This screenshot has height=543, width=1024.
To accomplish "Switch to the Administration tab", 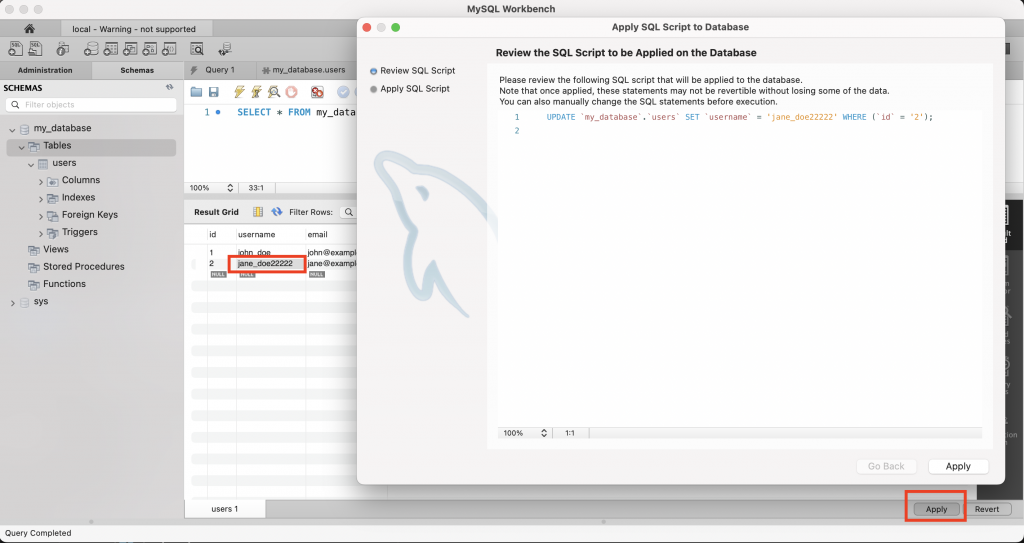I will [x=45, y=71].
